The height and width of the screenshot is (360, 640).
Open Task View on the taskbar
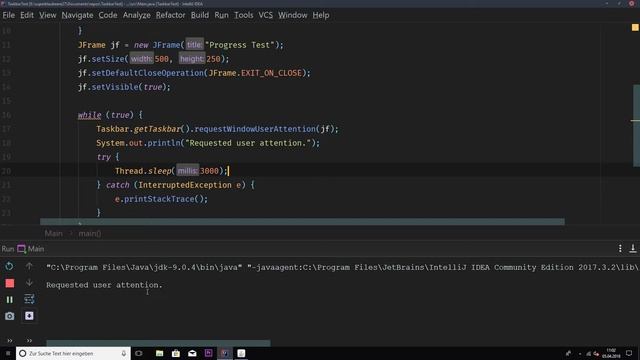[x=139, y=353]
